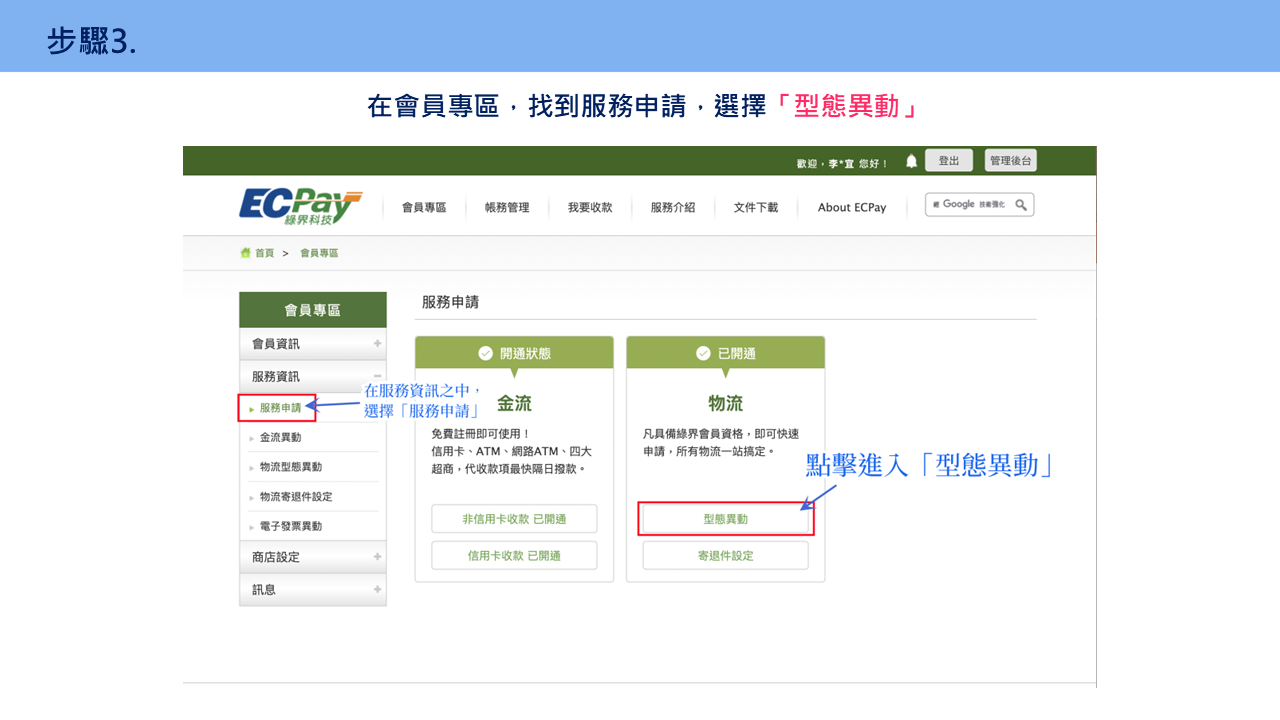Viewport: 1280px width, 720px height.
Task: Click the ECPay logo
Action: tap(300, 207)
